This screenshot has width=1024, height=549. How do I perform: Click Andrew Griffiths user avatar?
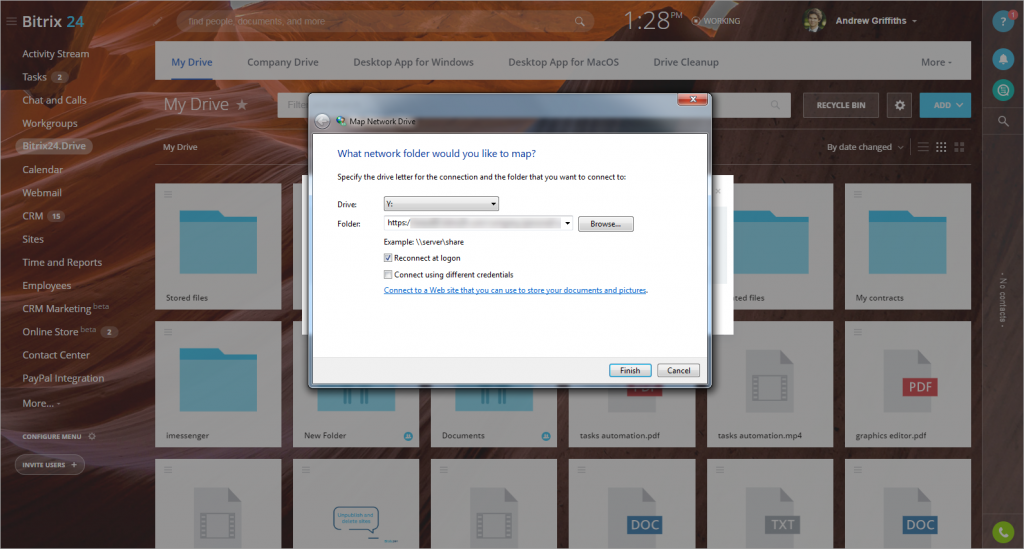(814, 21)
